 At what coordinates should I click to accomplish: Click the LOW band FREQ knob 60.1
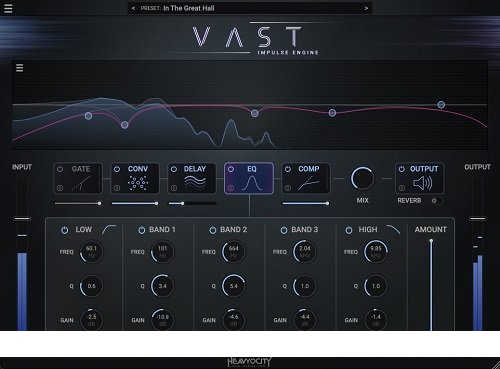(x=91, y=252)
